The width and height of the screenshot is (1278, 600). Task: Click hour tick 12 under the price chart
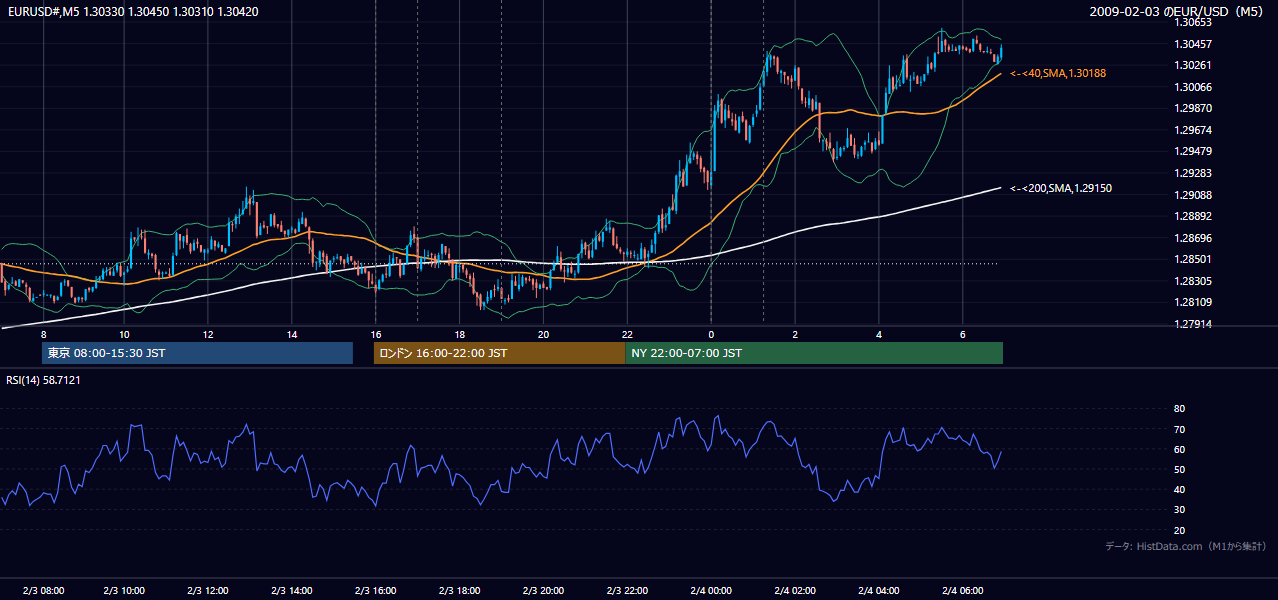tap(208, 334)
